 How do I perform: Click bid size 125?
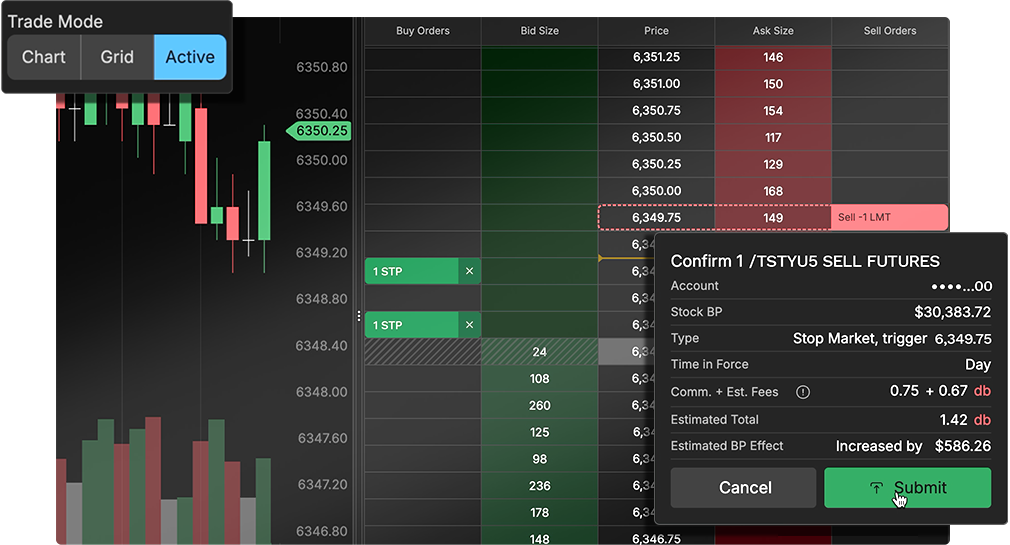click(540, 432)
